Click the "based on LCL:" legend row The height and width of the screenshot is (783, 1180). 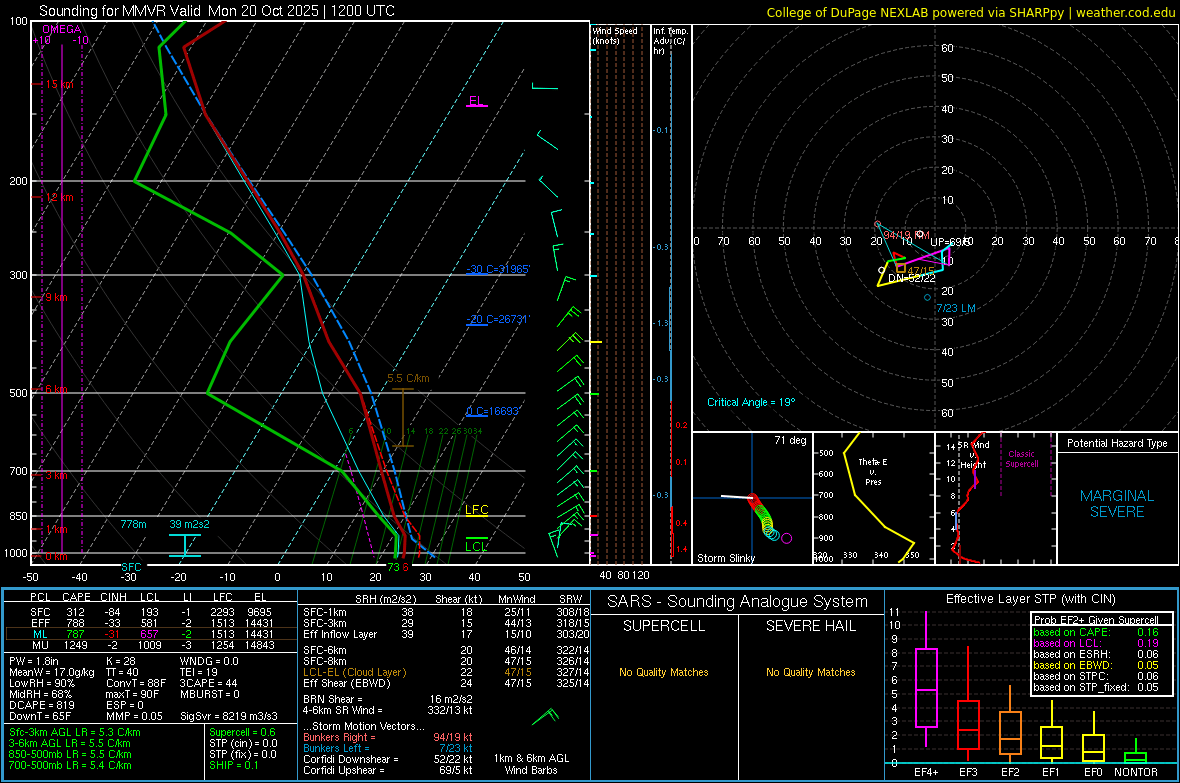[1096, 643]
